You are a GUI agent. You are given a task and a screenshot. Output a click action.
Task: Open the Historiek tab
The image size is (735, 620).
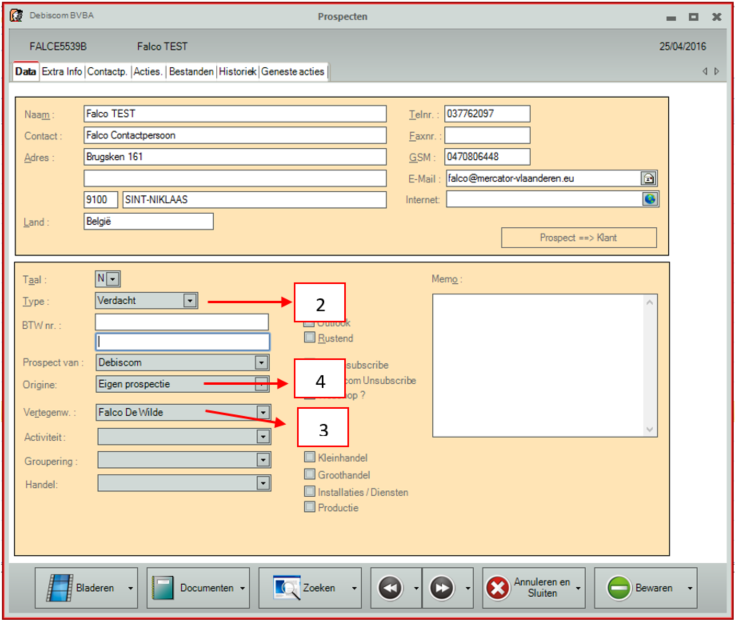coord(238,72)
